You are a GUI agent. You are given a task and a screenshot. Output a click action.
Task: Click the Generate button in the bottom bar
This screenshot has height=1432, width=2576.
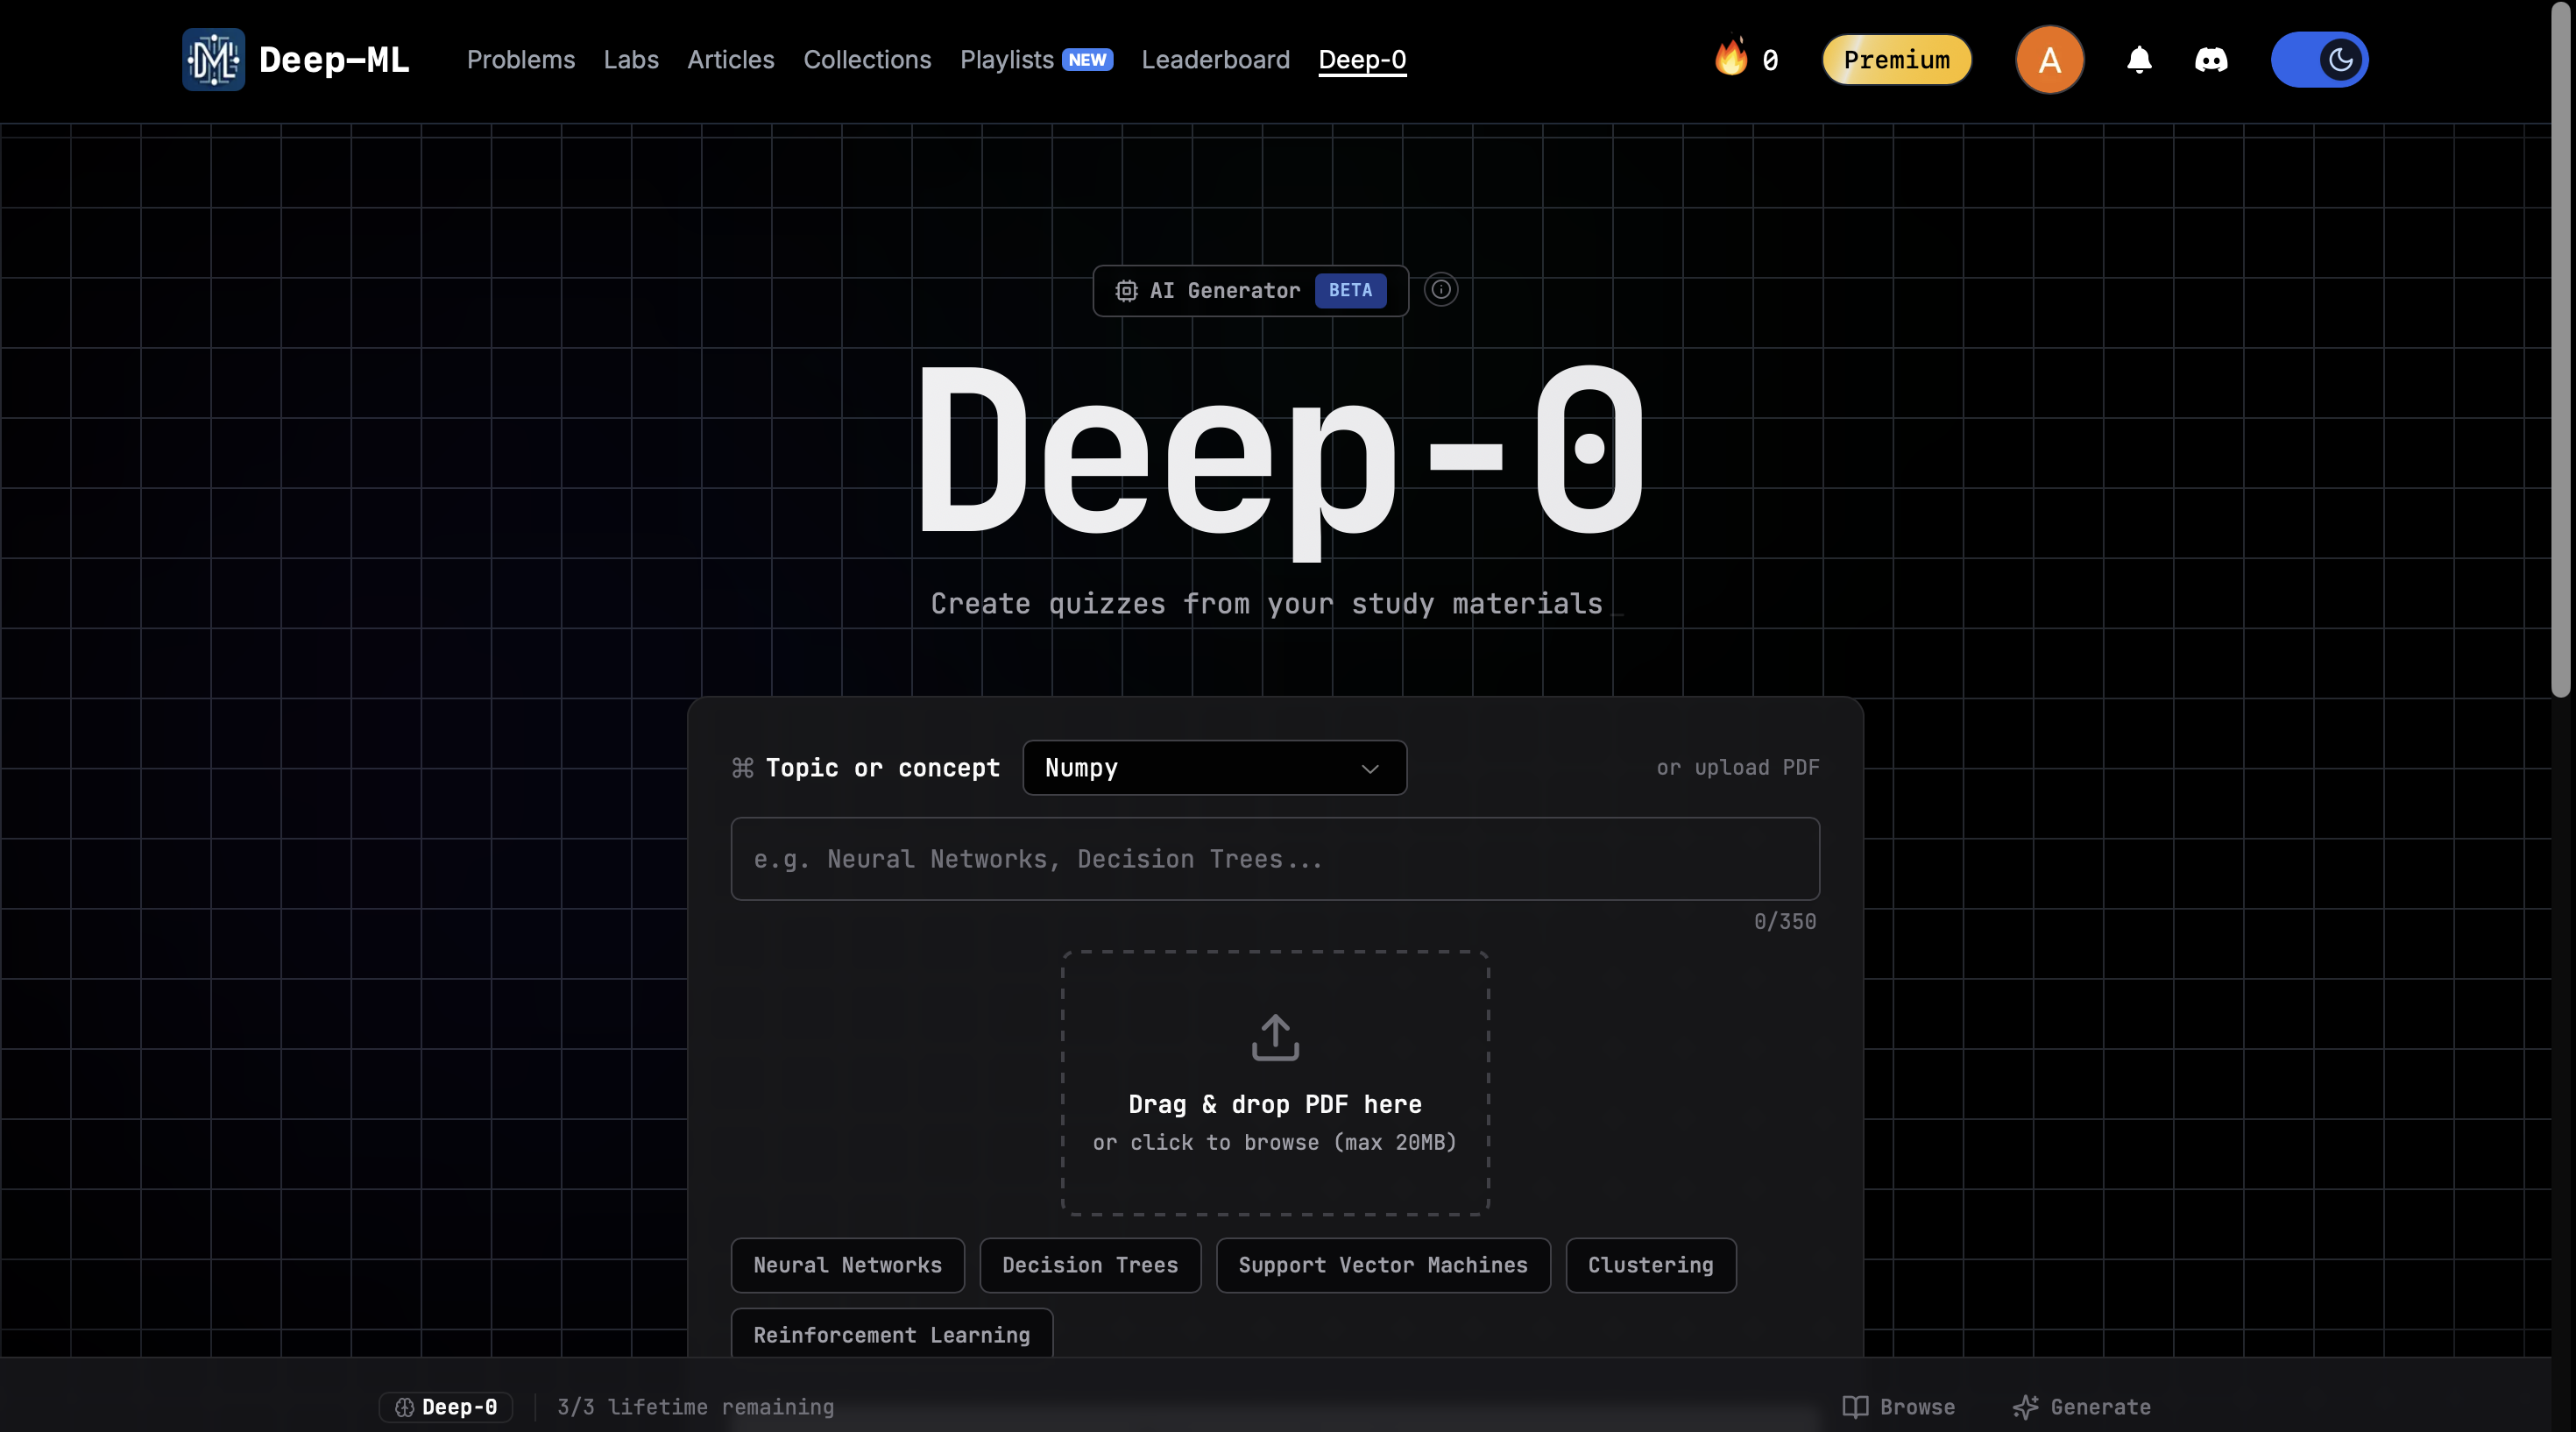point(2080,1406)
